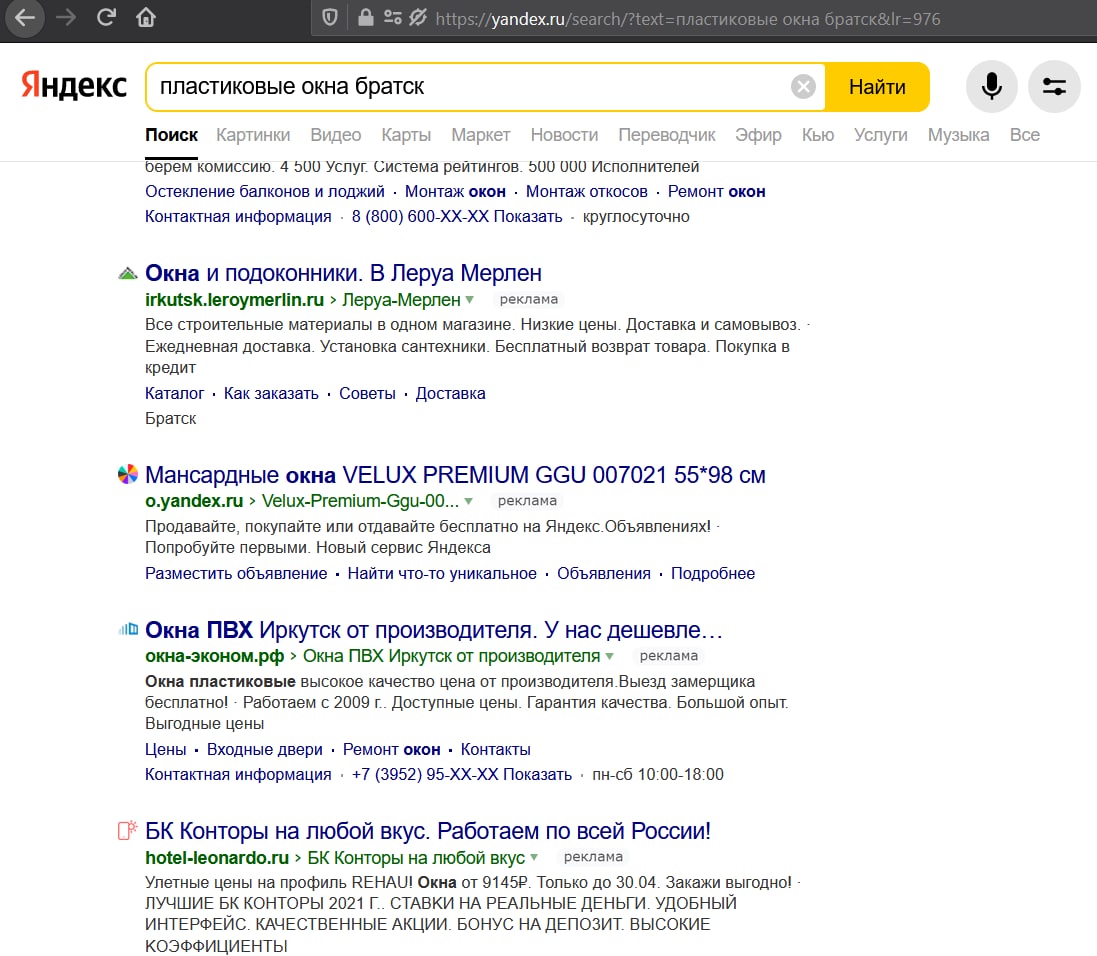Click the colorful o.yandex.ru favicon
Screen dimensions: 1097x956
tap(127, 475)
